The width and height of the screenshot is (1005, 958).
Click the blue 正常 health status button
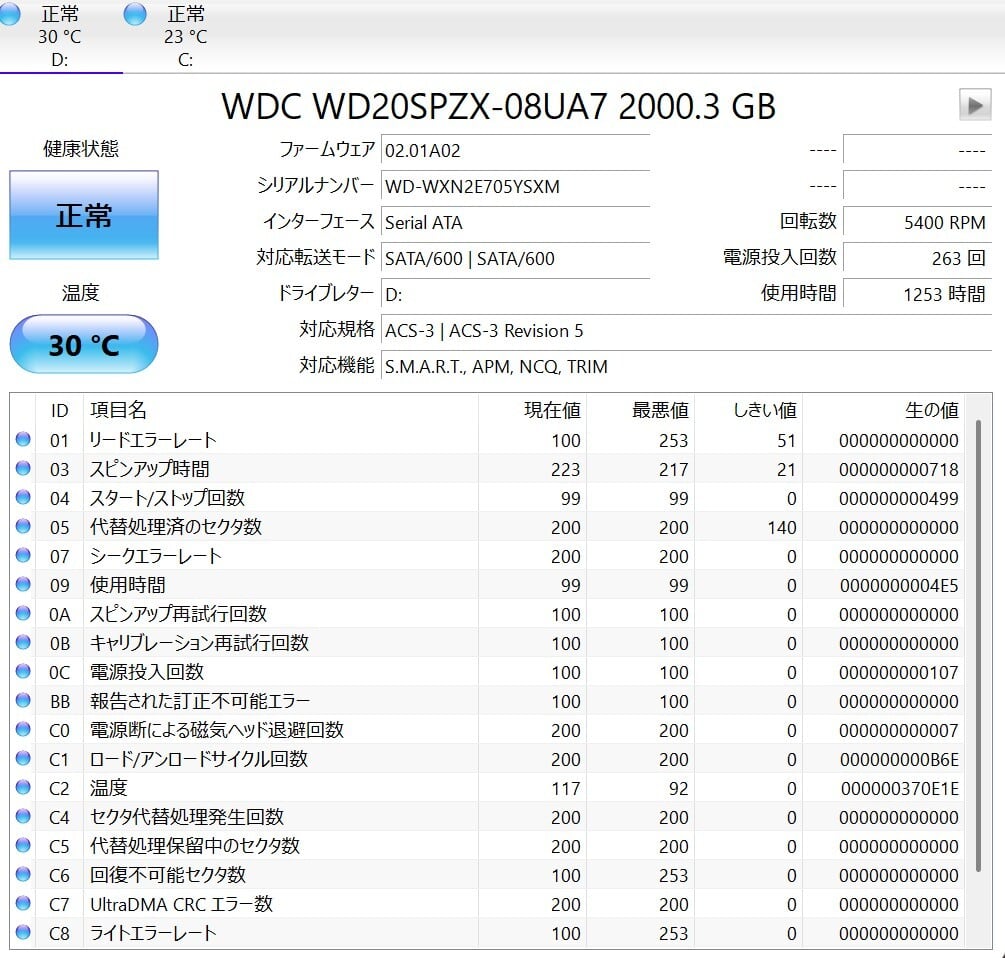[x=84, y=215]
